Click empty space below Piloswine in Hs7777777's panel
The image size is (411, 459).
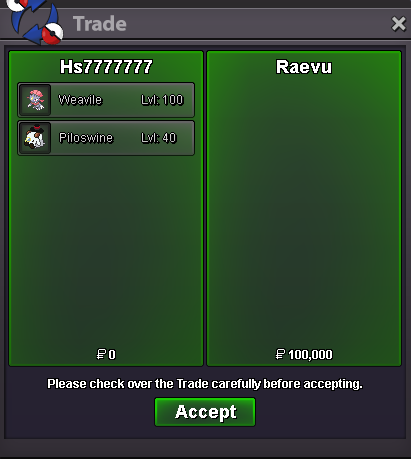coord(106,250)
